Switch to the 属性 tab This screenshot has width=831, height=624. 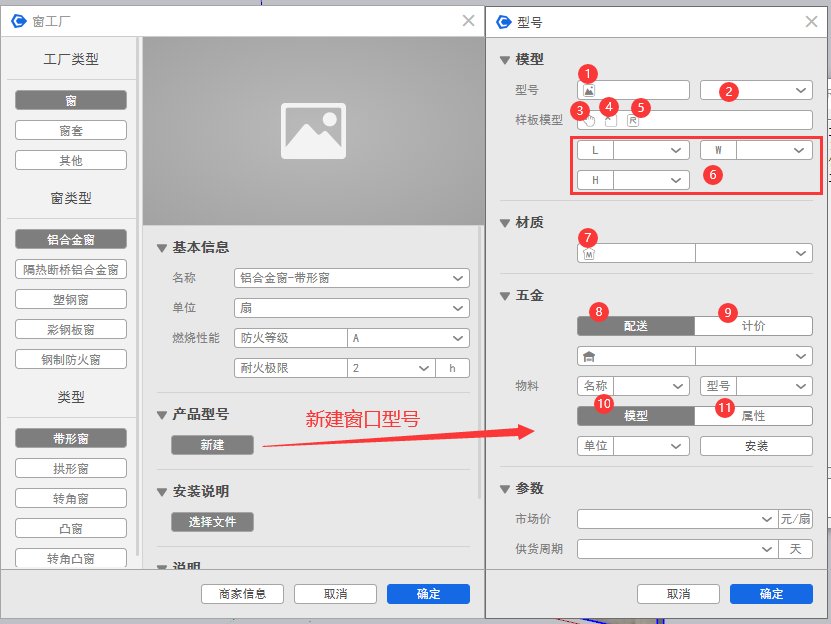[x=753, y=416]
